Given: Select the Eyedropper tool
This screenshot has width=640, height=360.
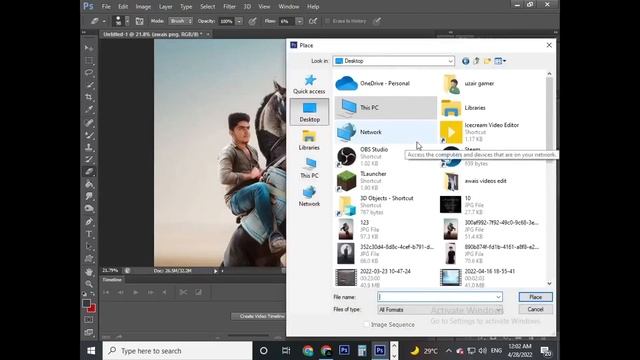Looking at the screenshot, I should pyautogui.click(x=89, y=109).
